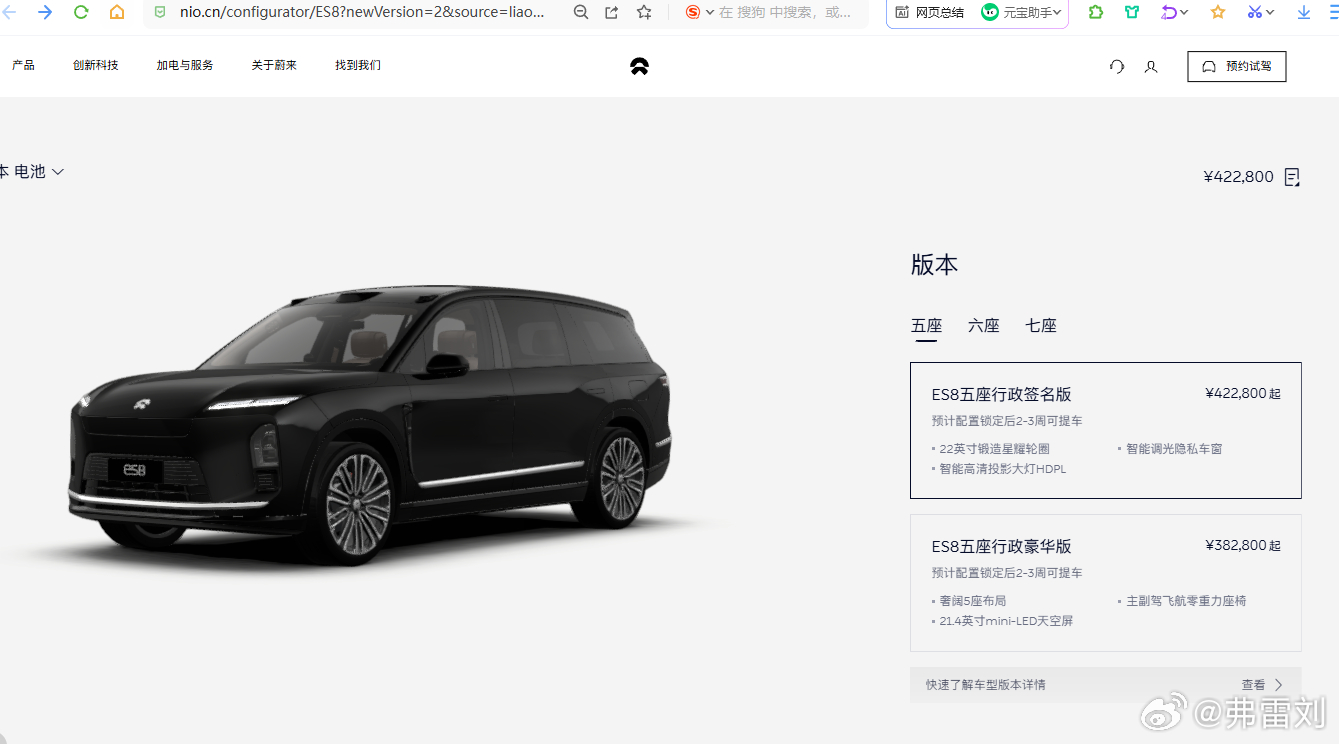Open the 加电与服务 navigation menu
Image resolution: width=1339 pixels, height=744 pixels.
[x=185, y=65]
